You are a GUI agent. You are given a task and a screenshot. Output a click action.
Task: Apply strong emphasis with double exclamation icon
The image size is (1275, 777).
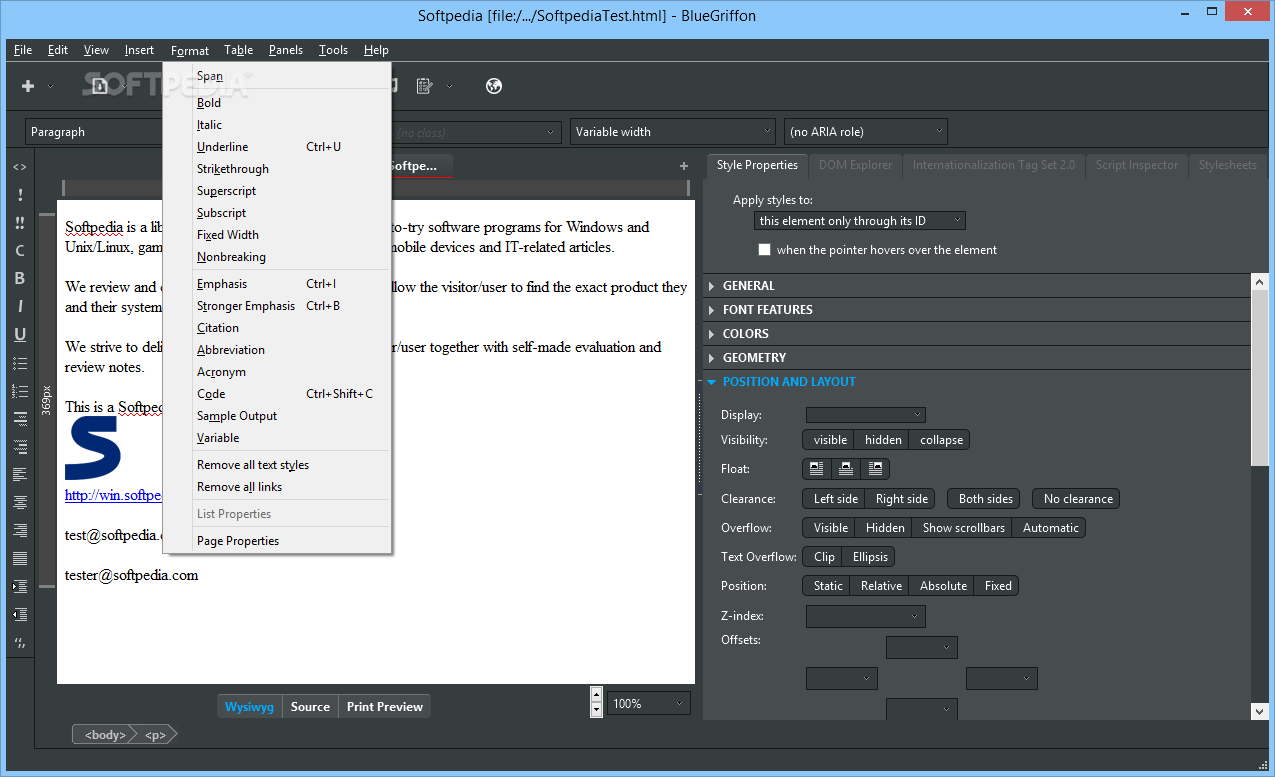20,223
